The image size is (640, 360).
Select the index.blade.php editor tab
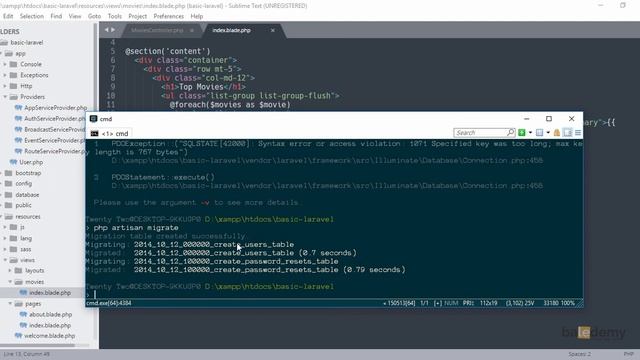[231, 30]
